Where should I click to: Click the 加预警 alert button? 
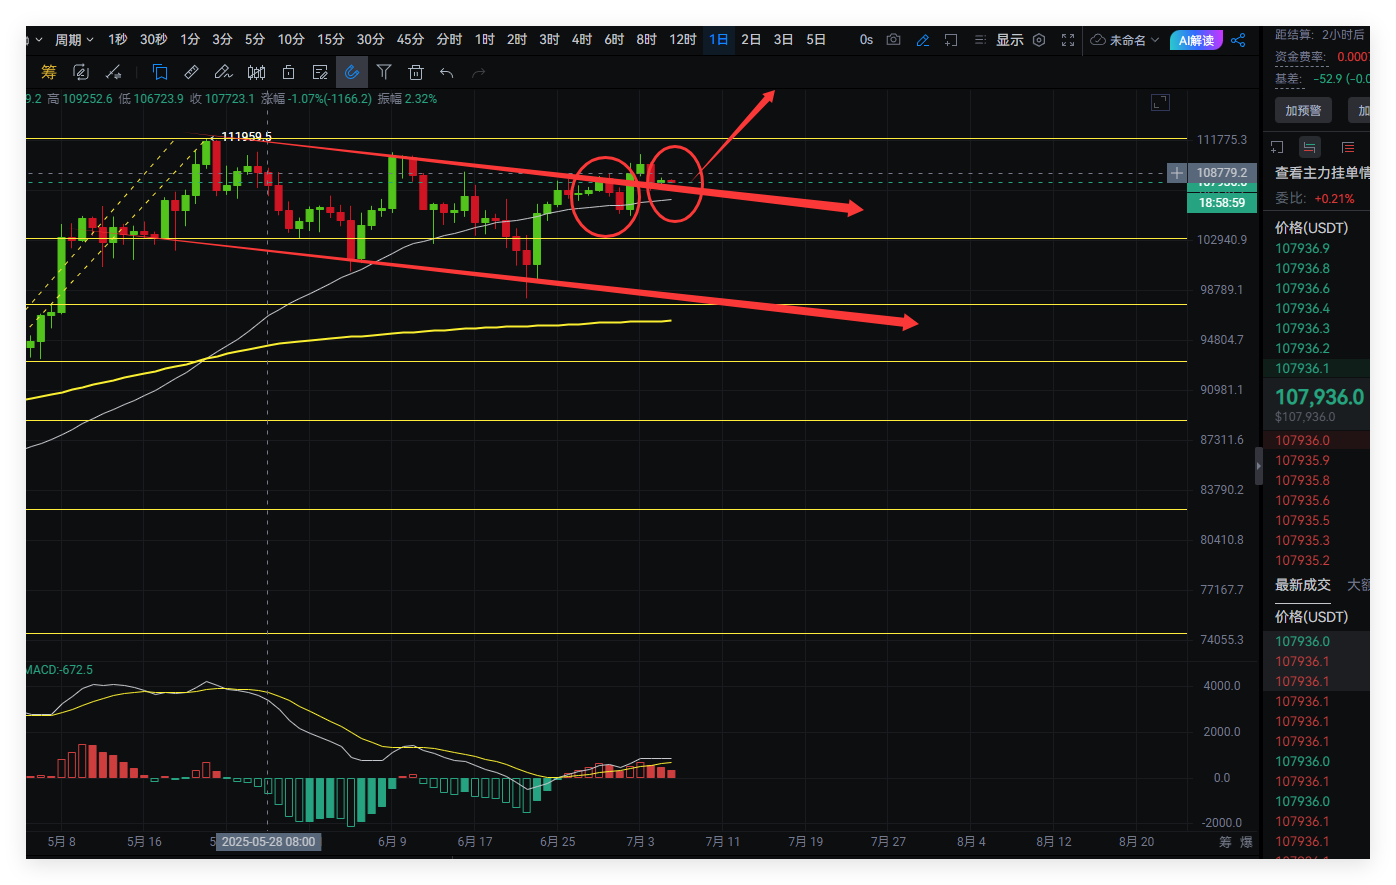[1303, 110]
